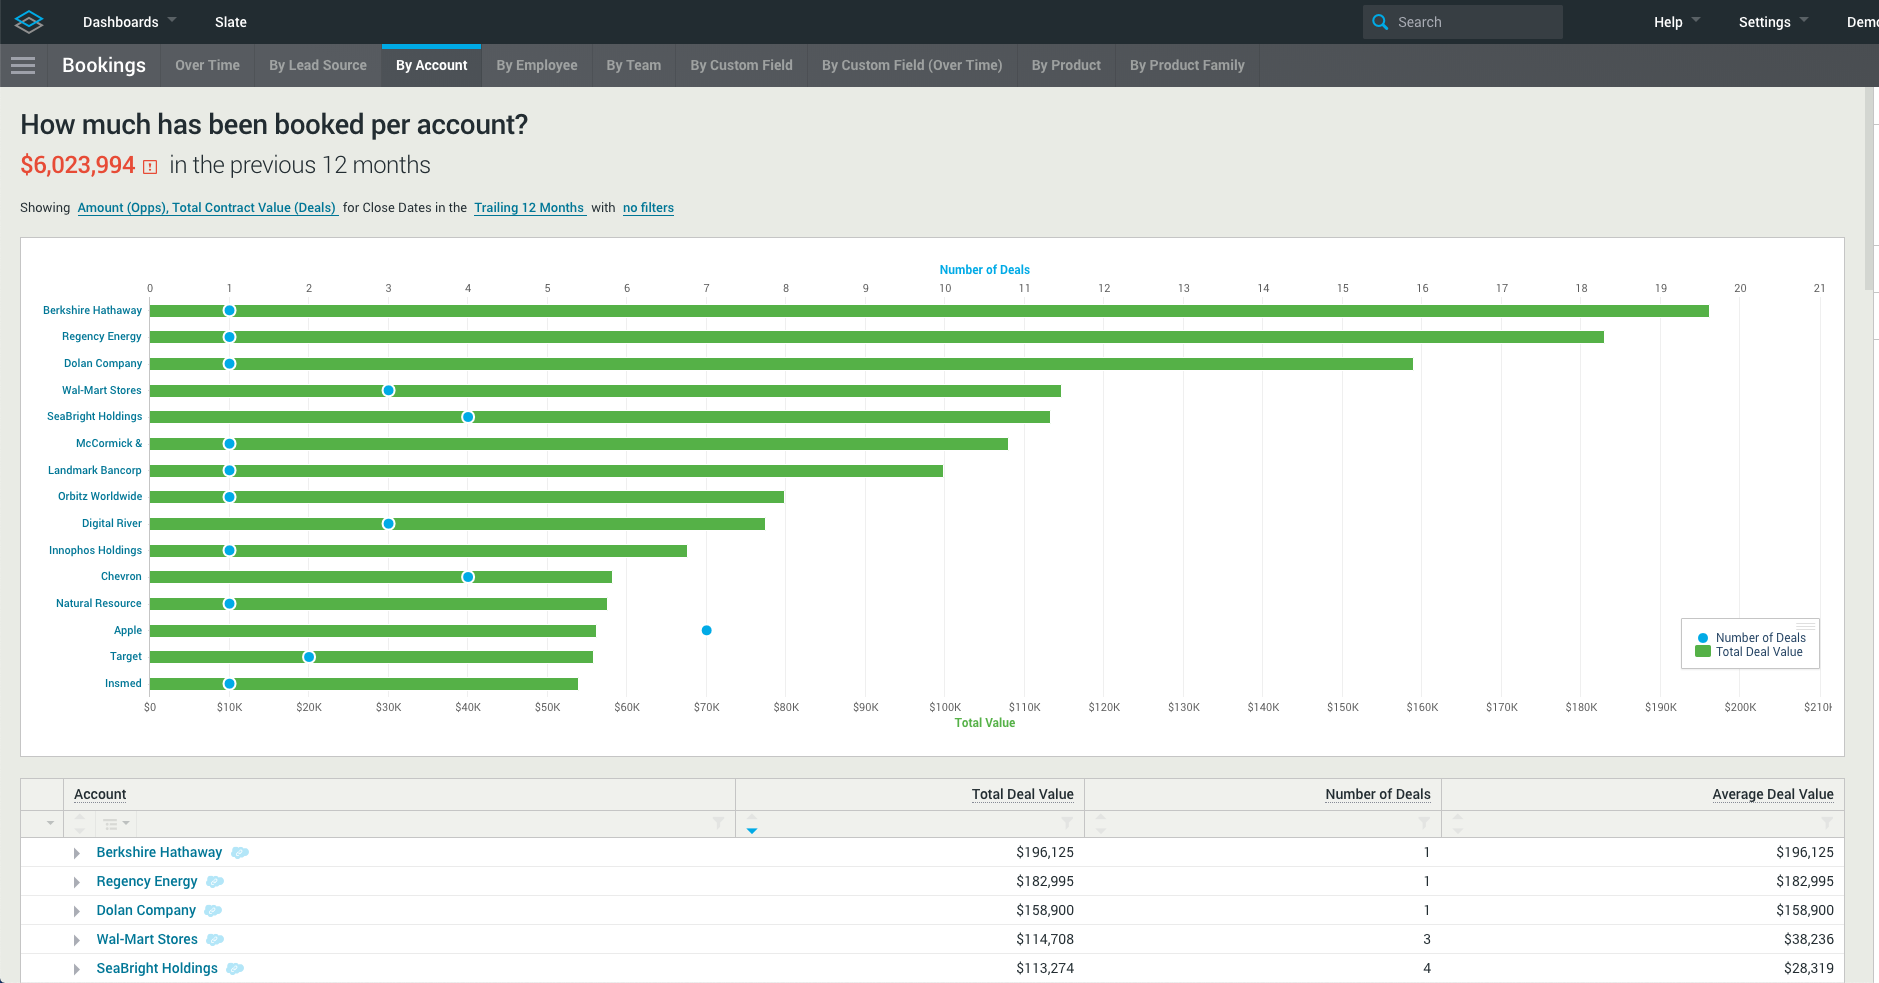1879x983 pixels.
Task: Toggle Number of Deals legend series
Action: 1752,638
